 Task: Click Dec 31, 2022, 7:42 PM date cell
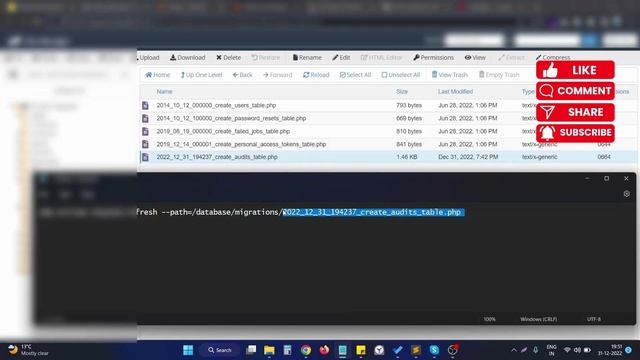tap(468, 157)
